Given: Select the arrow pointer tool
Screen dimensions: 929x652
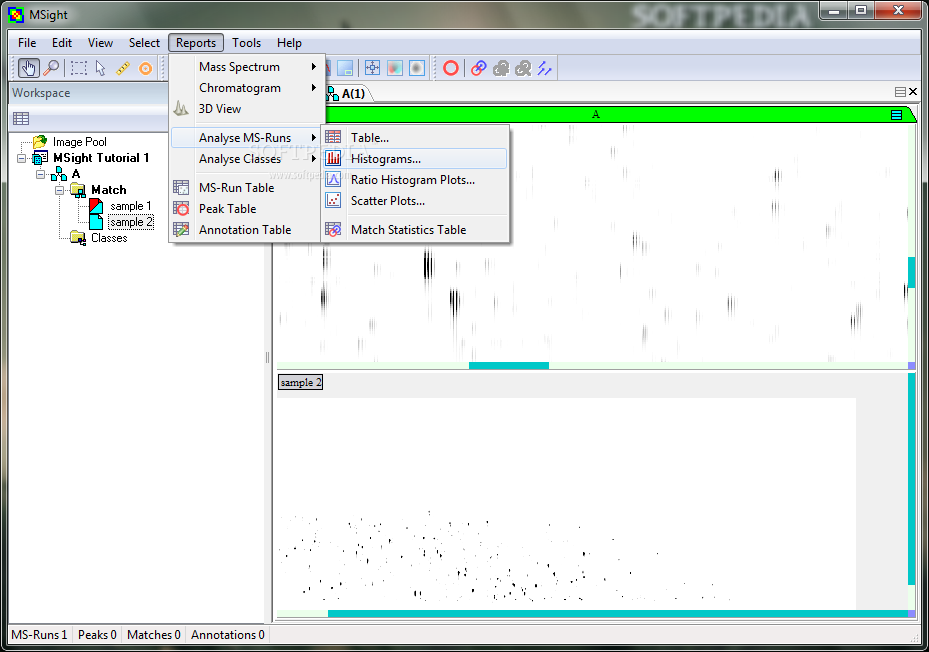Looking at the screenshot, I should click(101, 68).
